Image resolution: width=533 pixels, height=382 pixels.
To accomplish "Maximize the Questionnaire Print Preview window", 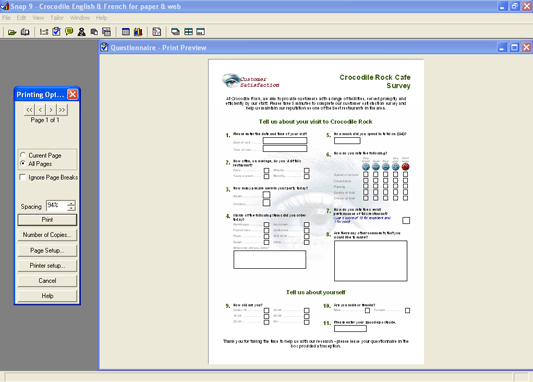I will (x=514, y=47).
